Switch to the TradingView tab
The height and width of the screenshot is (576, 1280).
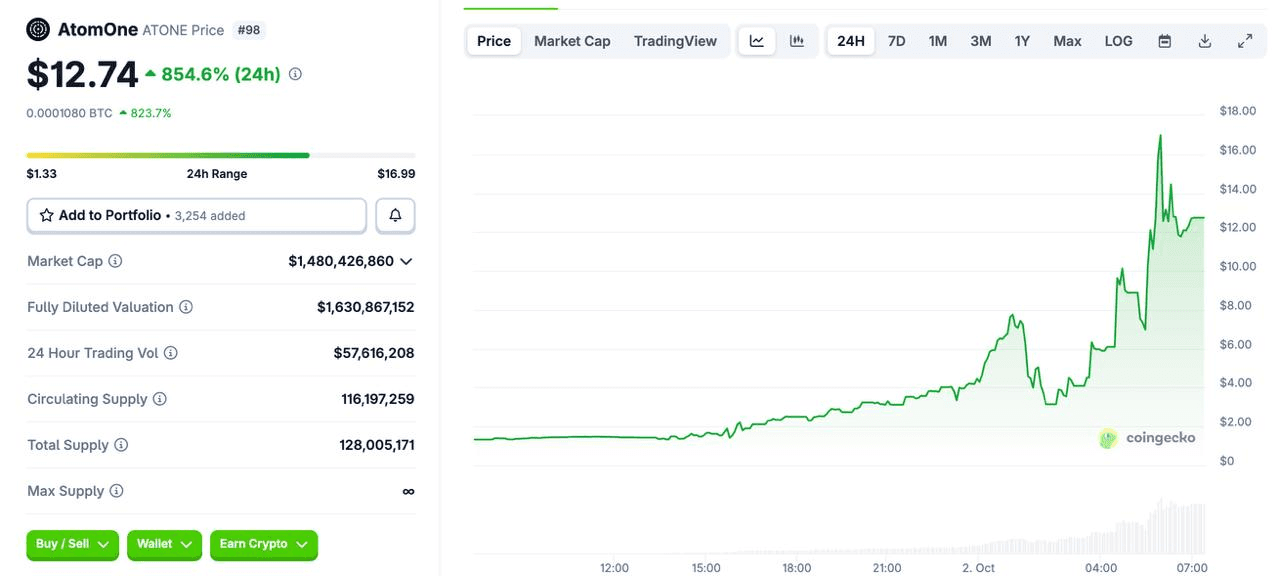coord(675,41)
